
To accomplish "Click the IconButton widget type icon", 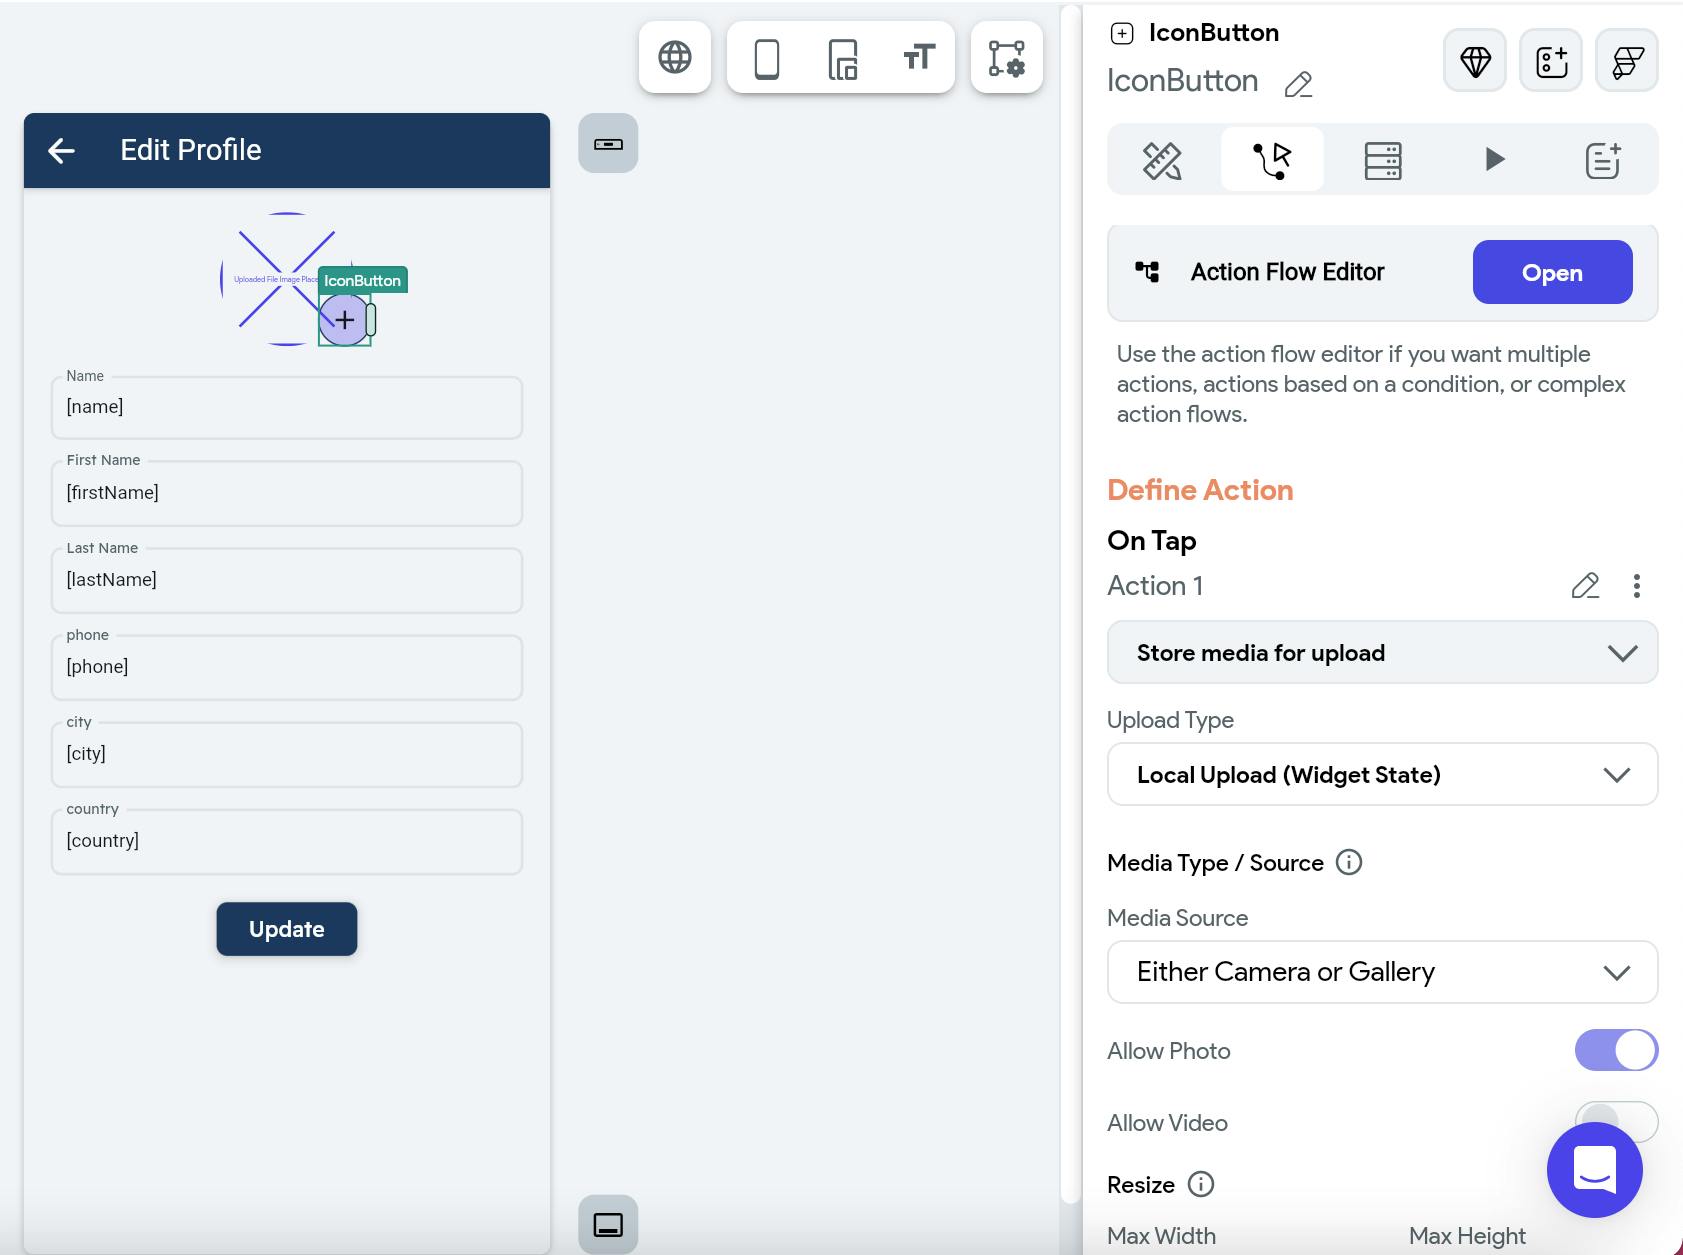I will click(x=1122, y=33).
